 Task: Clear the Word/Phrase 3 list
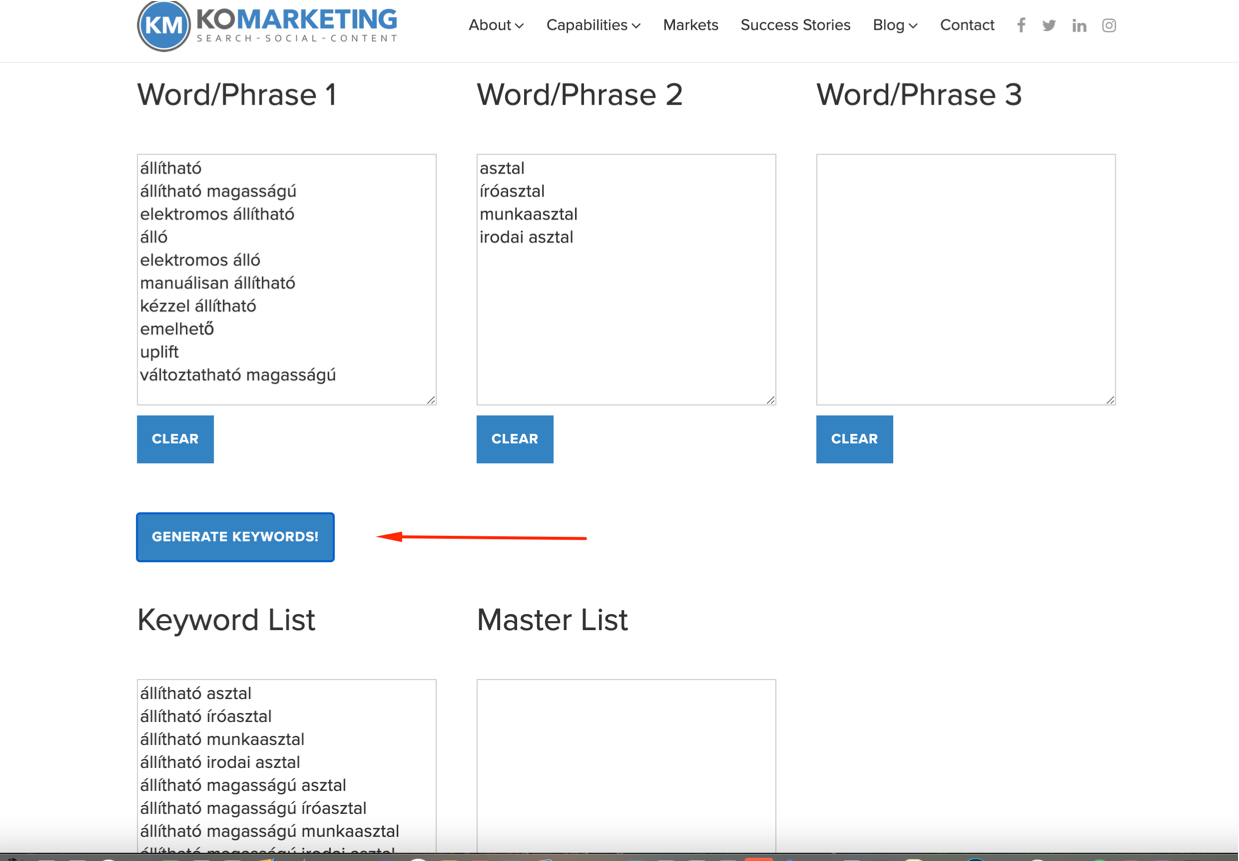tap(854, 439)
